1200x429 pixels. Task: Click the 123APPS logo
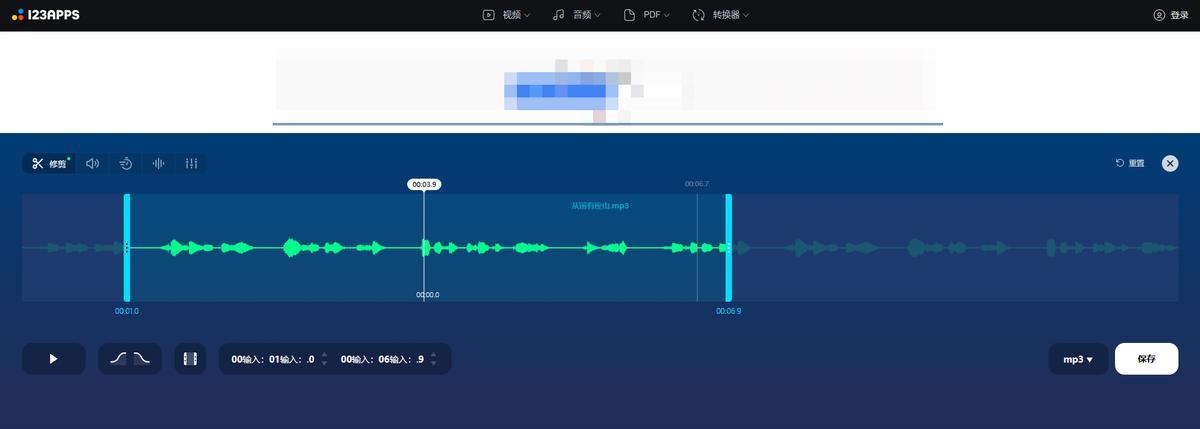pos(46,15)
